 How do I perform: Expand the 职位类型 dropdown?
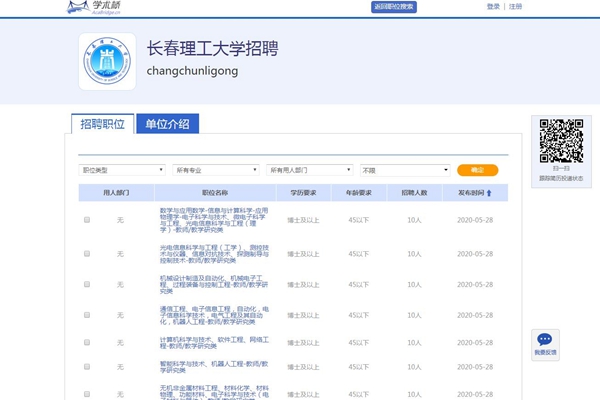click(x=122, y=170)
